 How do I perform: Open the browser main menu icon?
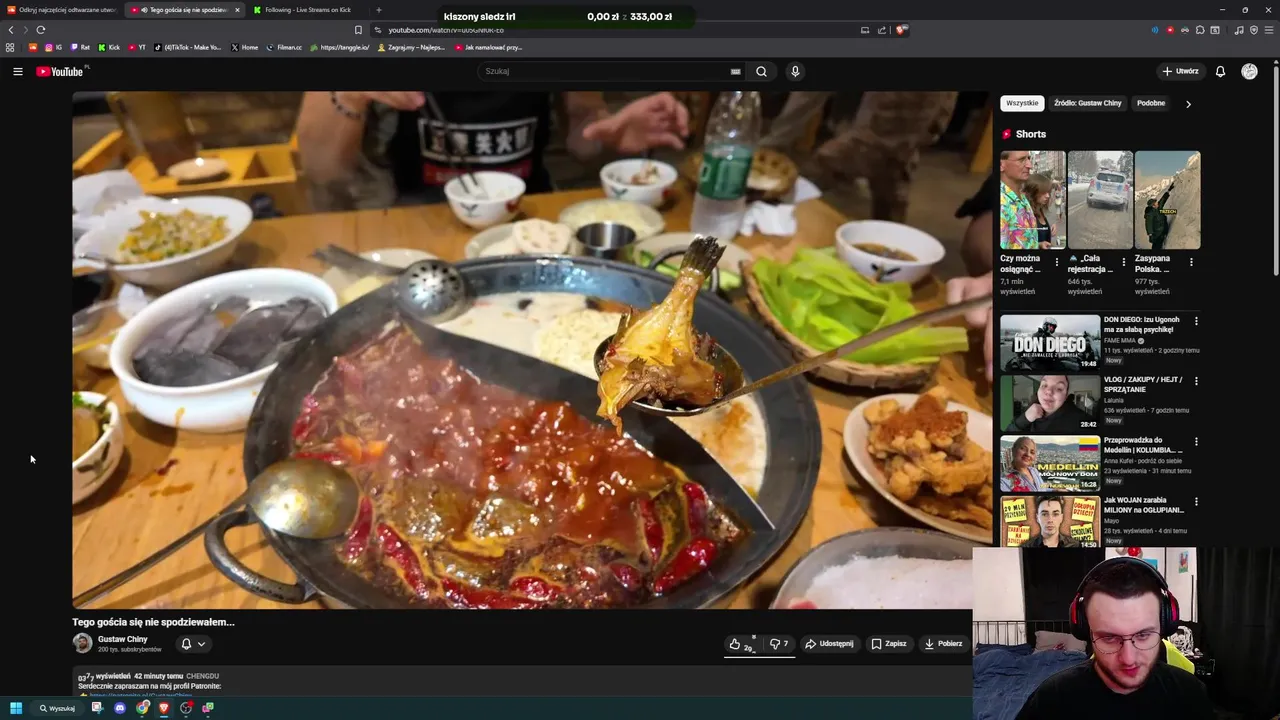(x=1269, y=30)
